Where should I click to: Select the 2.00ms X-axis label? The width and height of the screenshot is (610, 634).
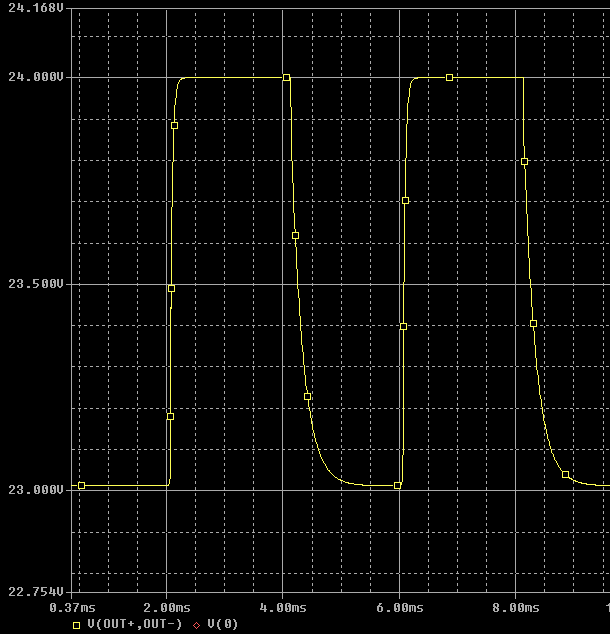pyautogui.click(x=166, y=607)
